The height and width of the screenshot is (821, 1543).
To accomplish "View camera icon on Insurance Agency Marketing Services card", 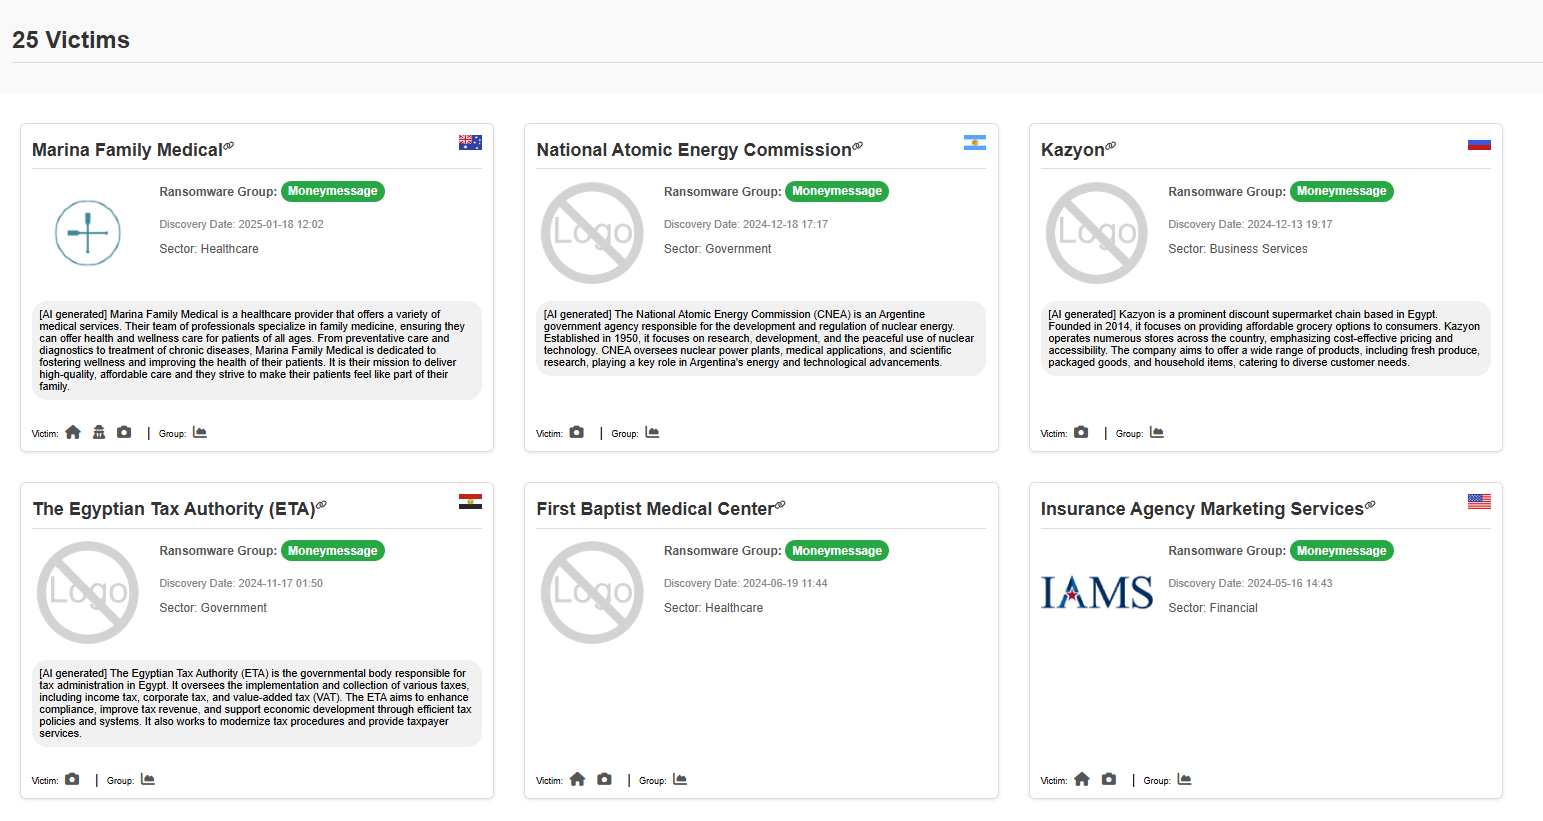I will click(x=1109, y=779).
